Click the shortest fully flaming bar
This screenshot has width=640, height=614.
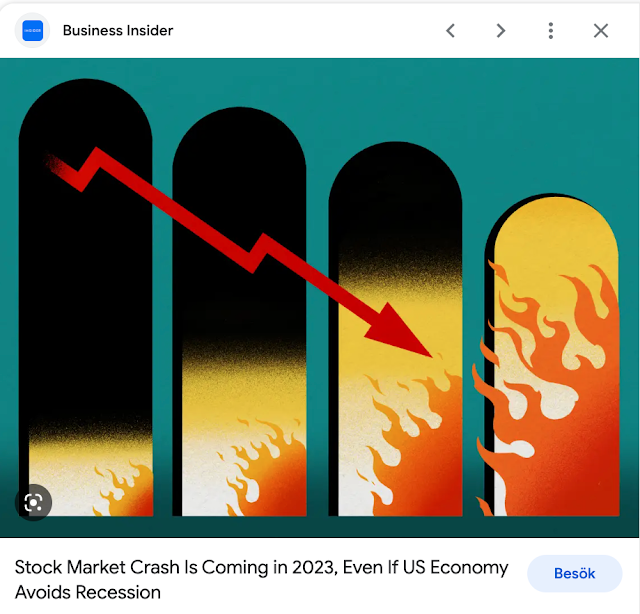[552, 354]
